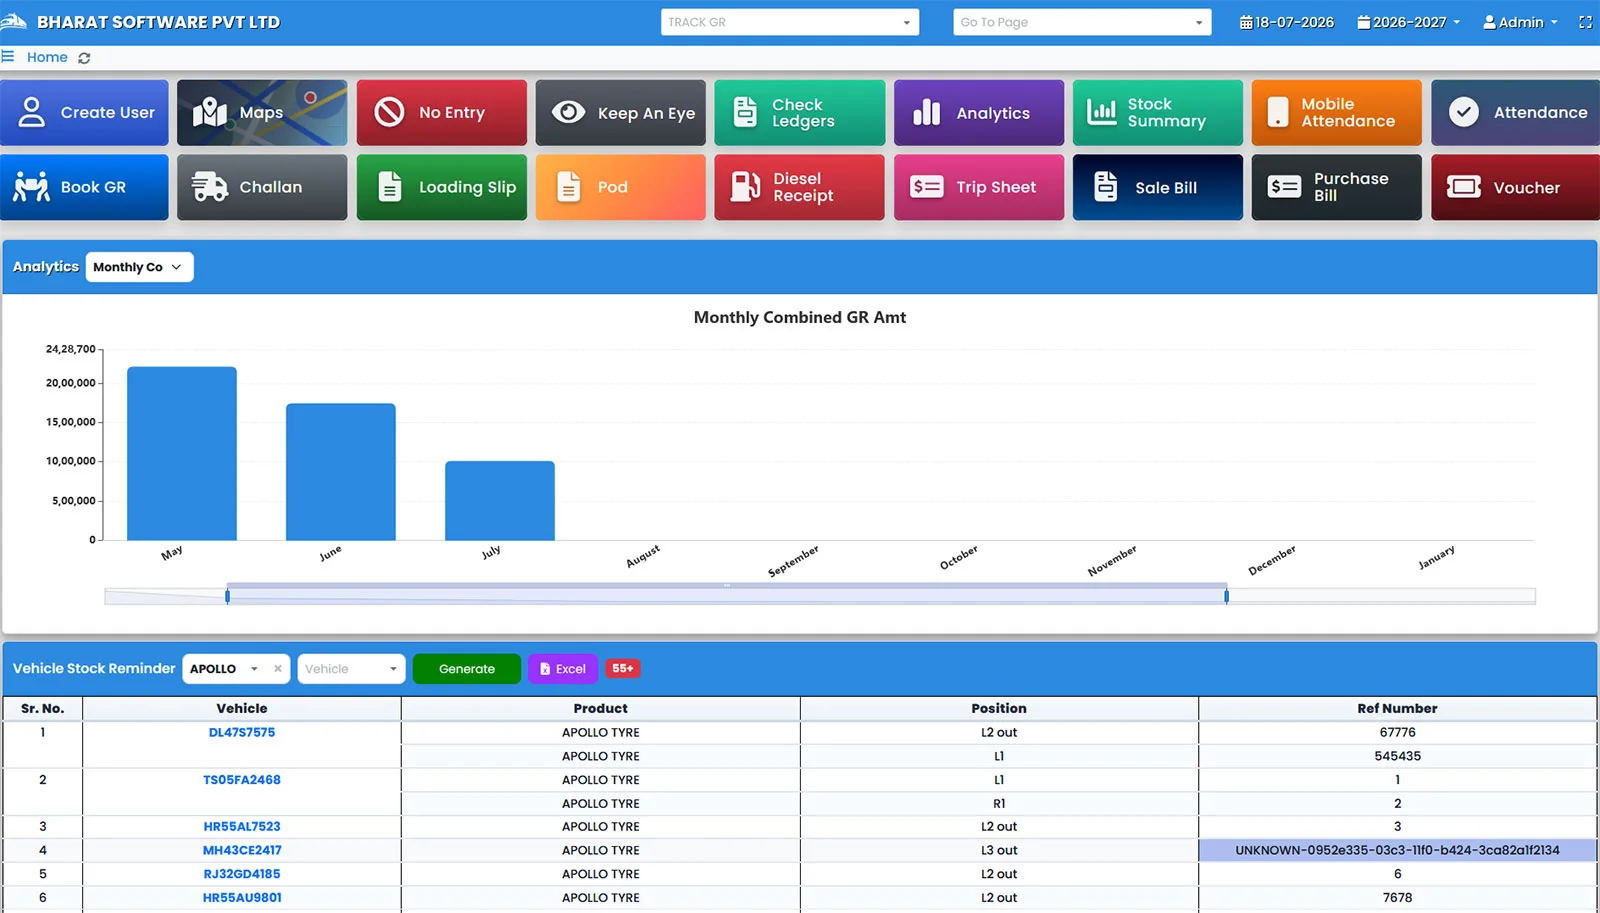Click the Ref Number column header

click(x=1397, y=709)
